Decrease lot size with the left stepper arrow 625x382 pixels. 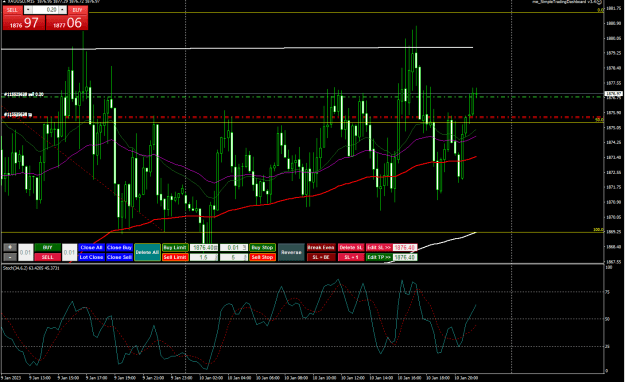(x=28, y=10)
